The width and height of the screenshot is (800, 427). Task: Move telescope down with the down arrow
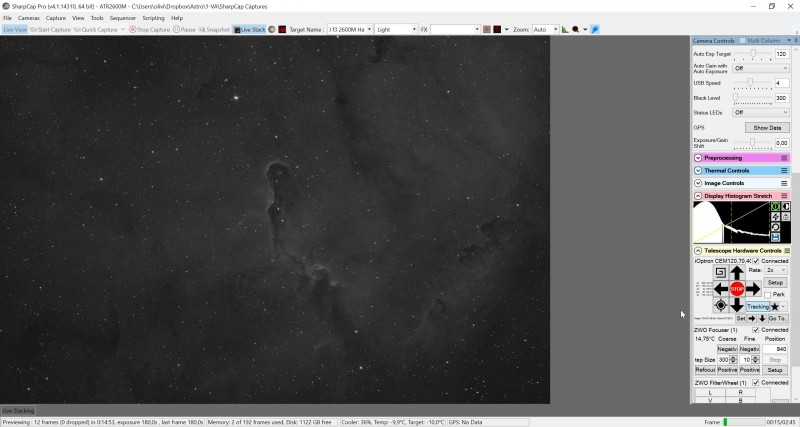[x=737, y=305]
